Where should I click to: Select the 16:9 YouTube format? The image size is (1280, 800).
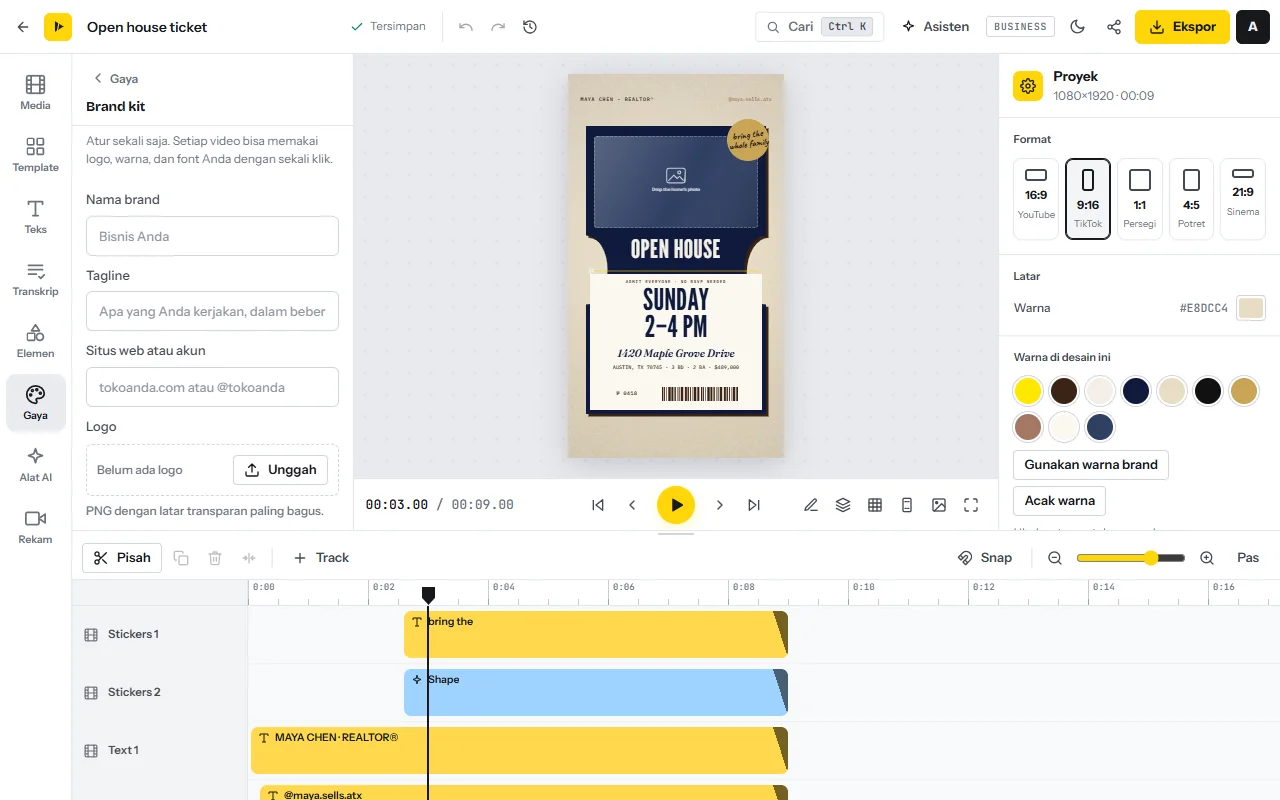(1036, 199)
